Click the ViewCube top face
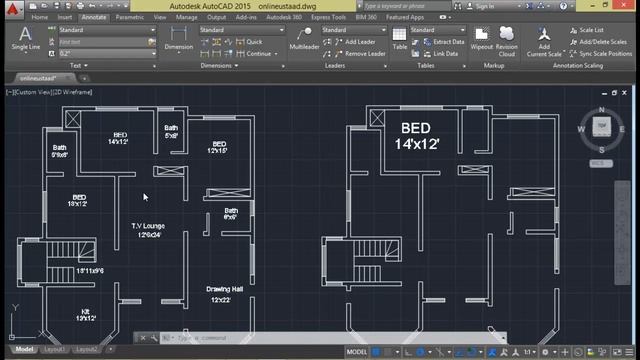 click(x=602, y=126)
